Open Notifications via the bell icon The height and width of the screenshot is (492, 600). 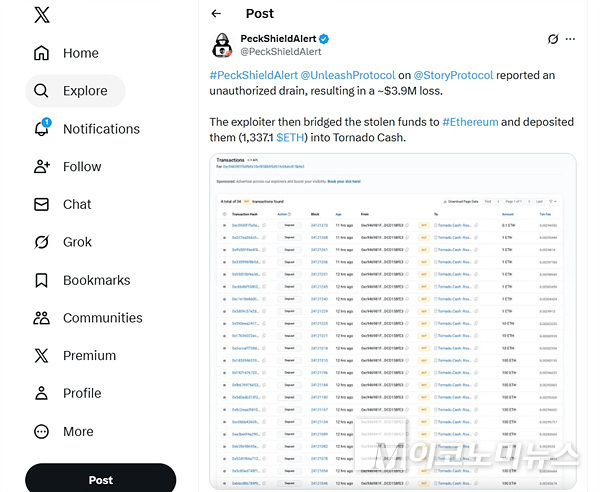click(42, 128)
